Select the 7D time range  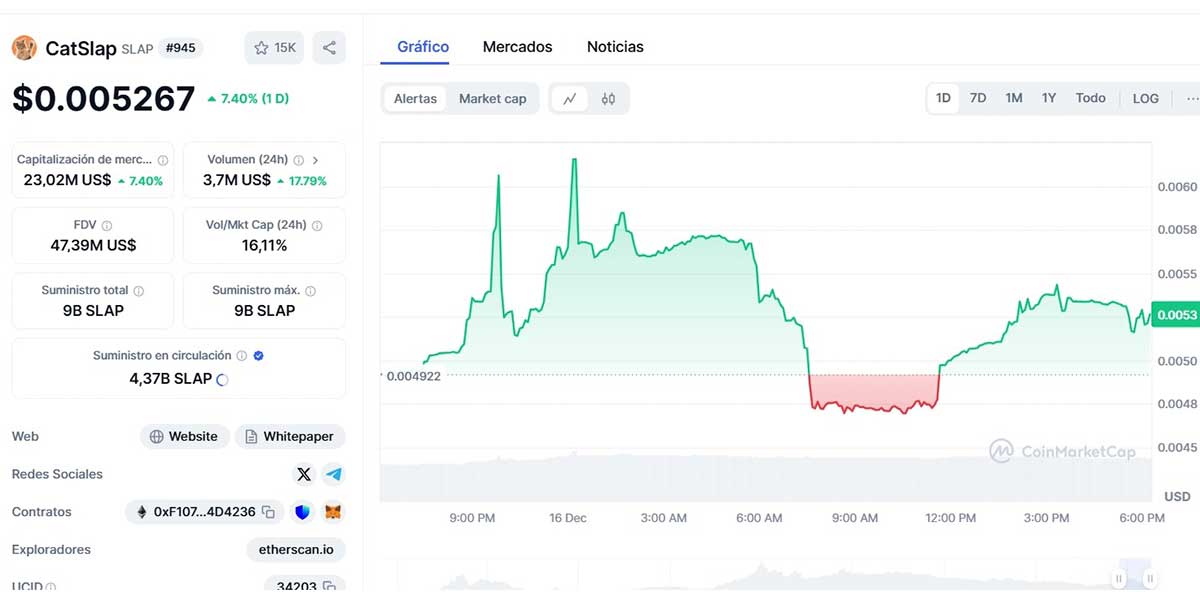click(978, 98)
